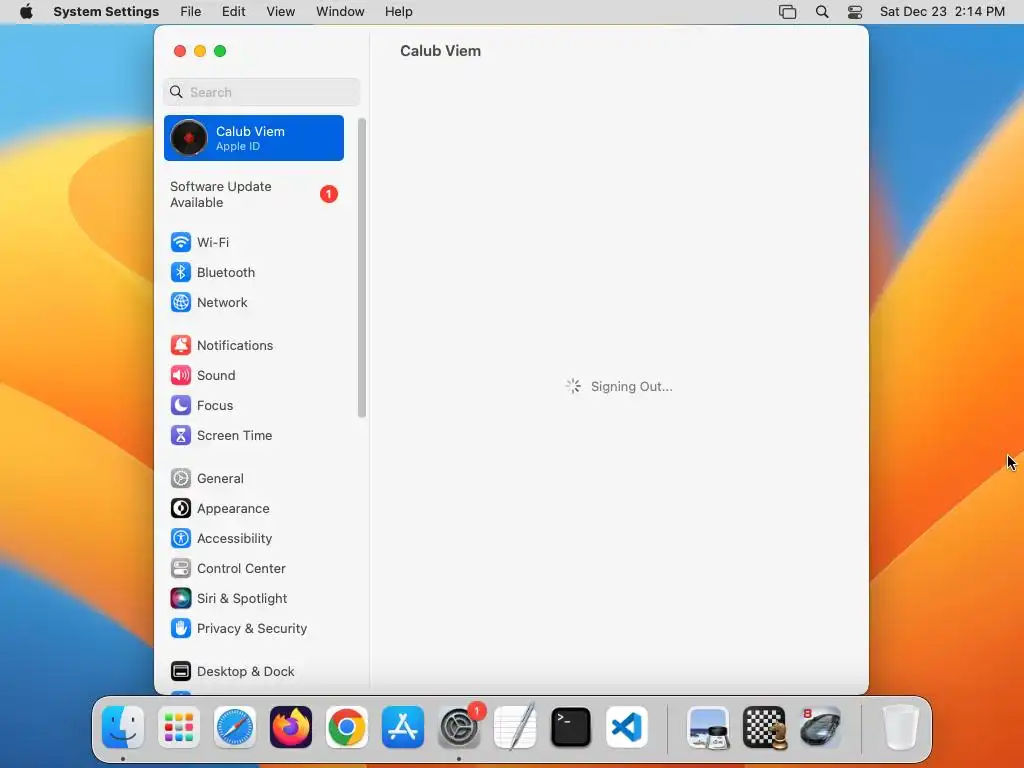Open Launchpad from the Dock
Image resolution: width=1024 pixels, height=768 pixels.
(x=179, y=727)
